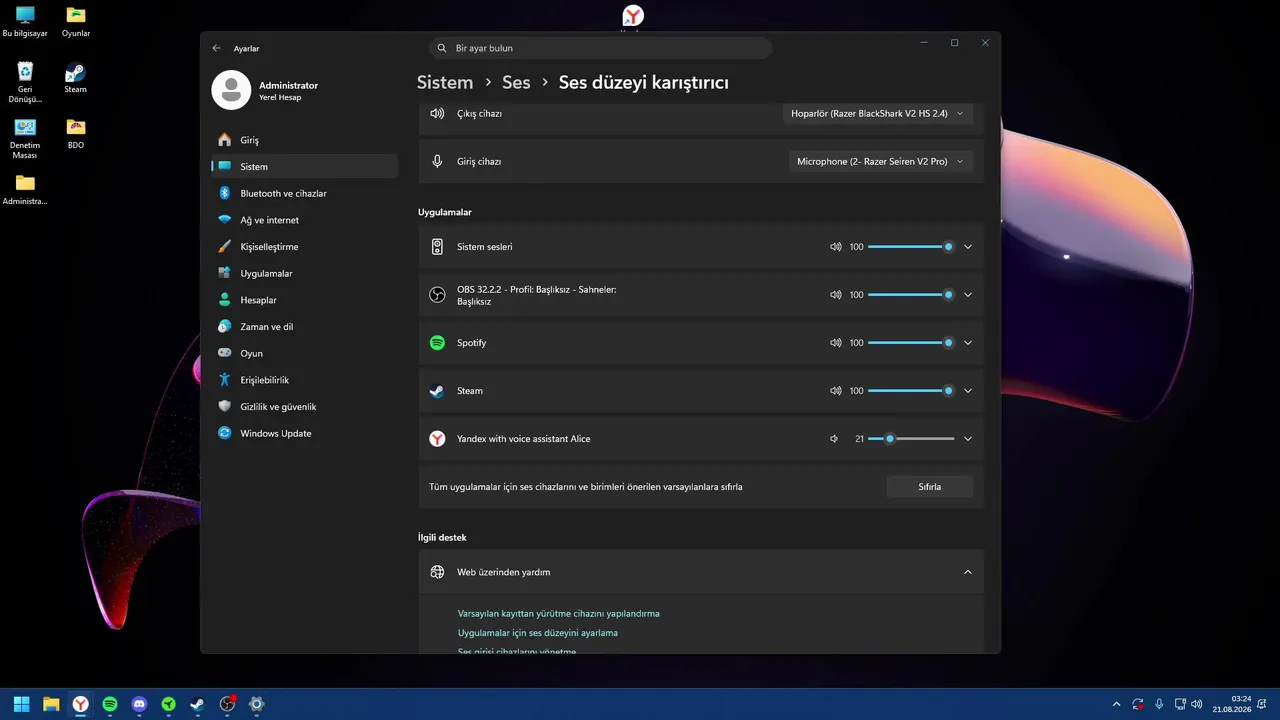The image size is (1280, 720).
Task: Expand the Steam row
Action: [x=968, y=391]
